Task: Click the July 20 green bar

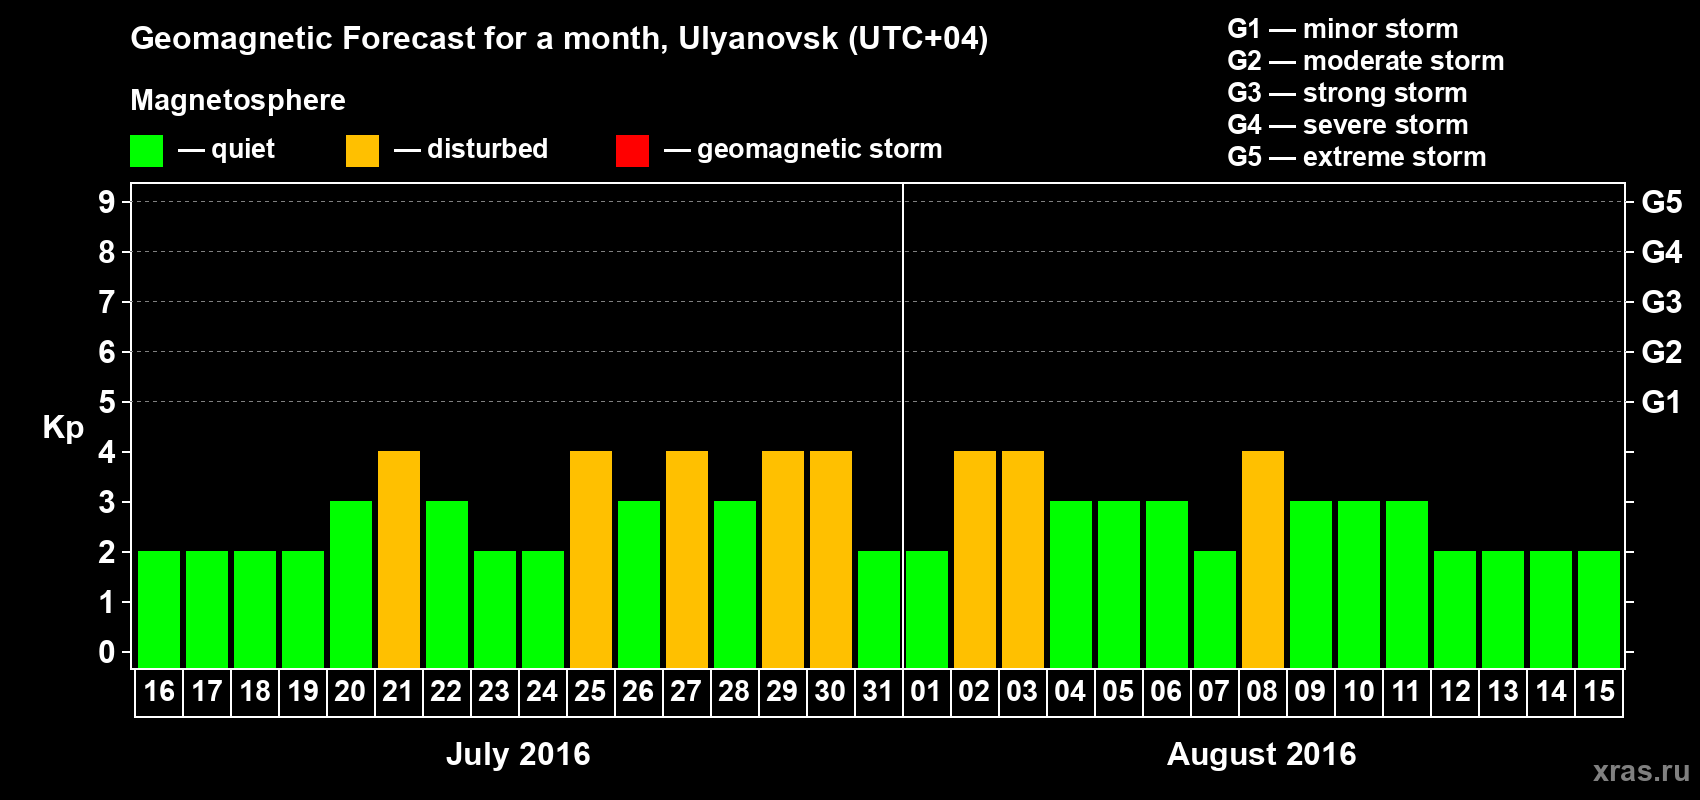Action: [x=351, y=584]
